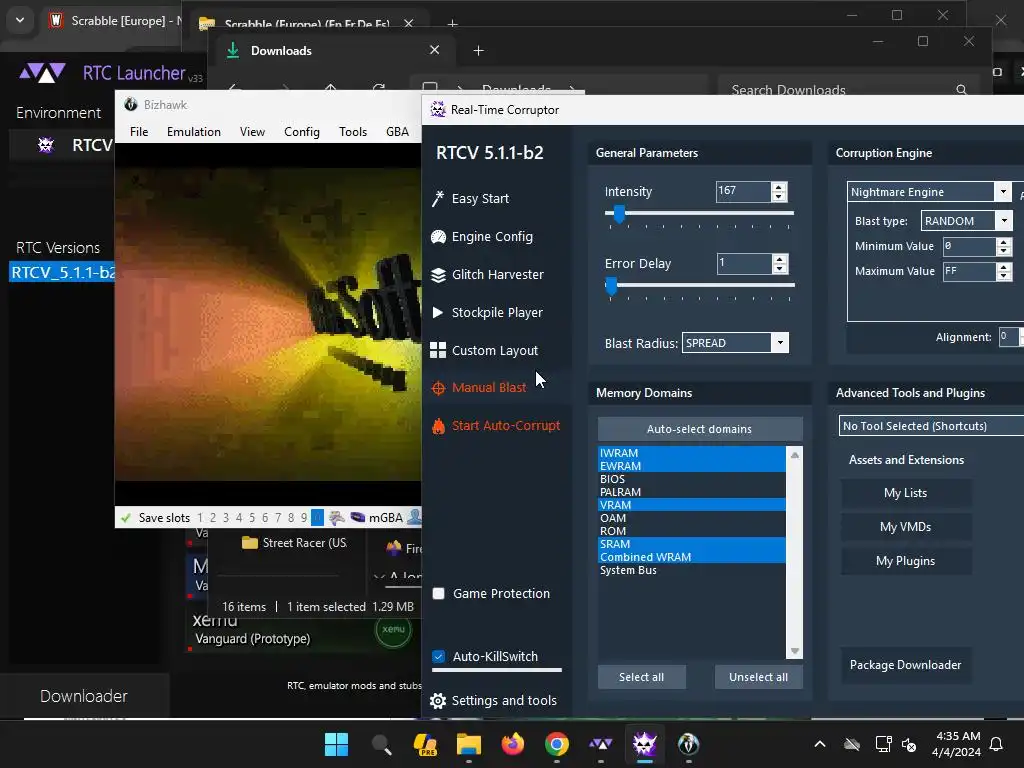Click the highlighted save slot 0 in Bizhawk
Image resolution: width=1024 pixels, height=768 pixels.
tap(317, 518)
